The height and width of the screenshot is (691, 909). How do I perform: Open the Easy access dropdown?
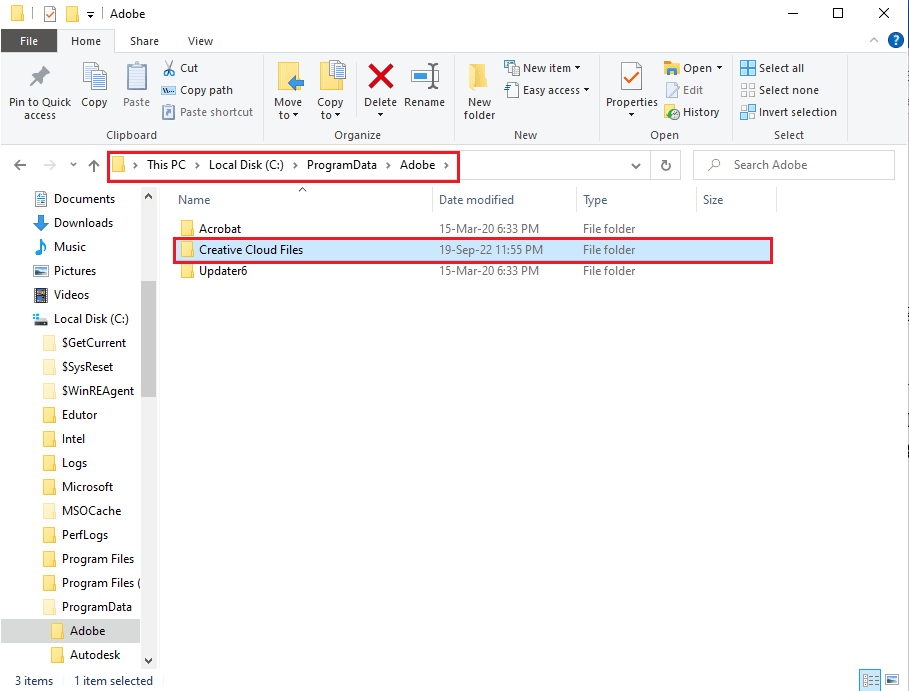click(x=547, y=90)
